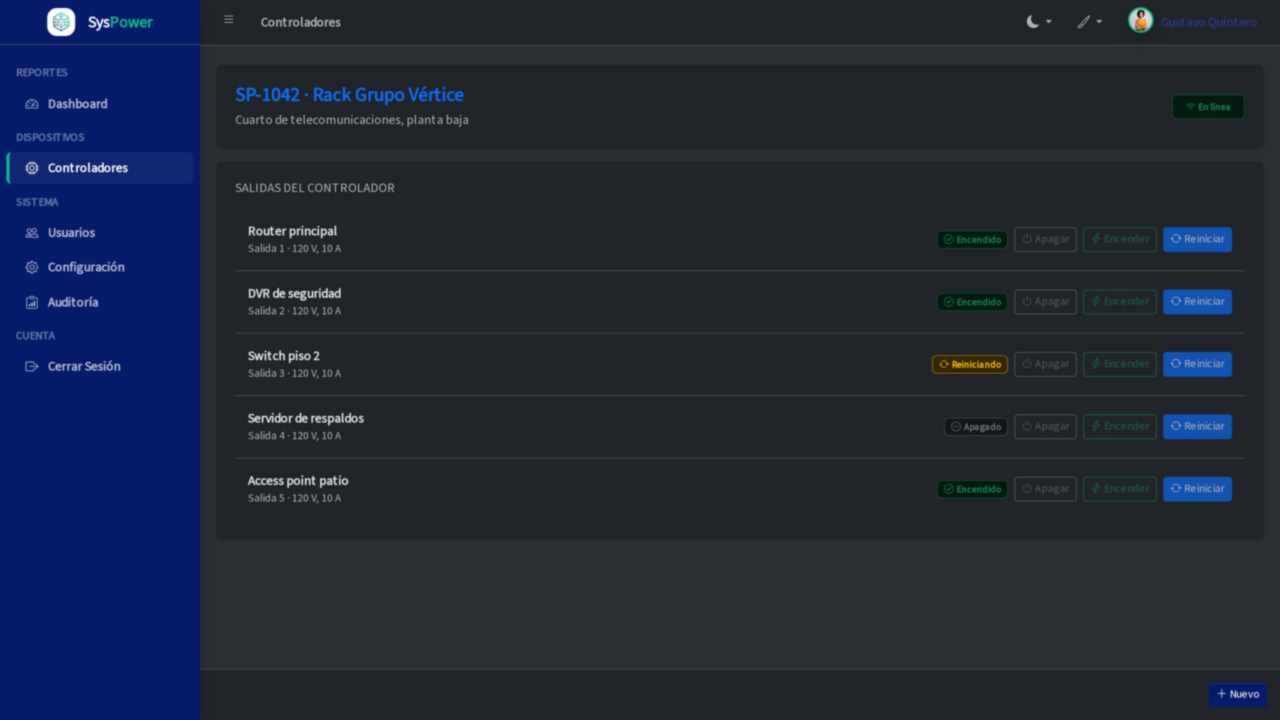Click Apagar for DVR de seguridad
1280x720 pixels.
[1045, 302]
